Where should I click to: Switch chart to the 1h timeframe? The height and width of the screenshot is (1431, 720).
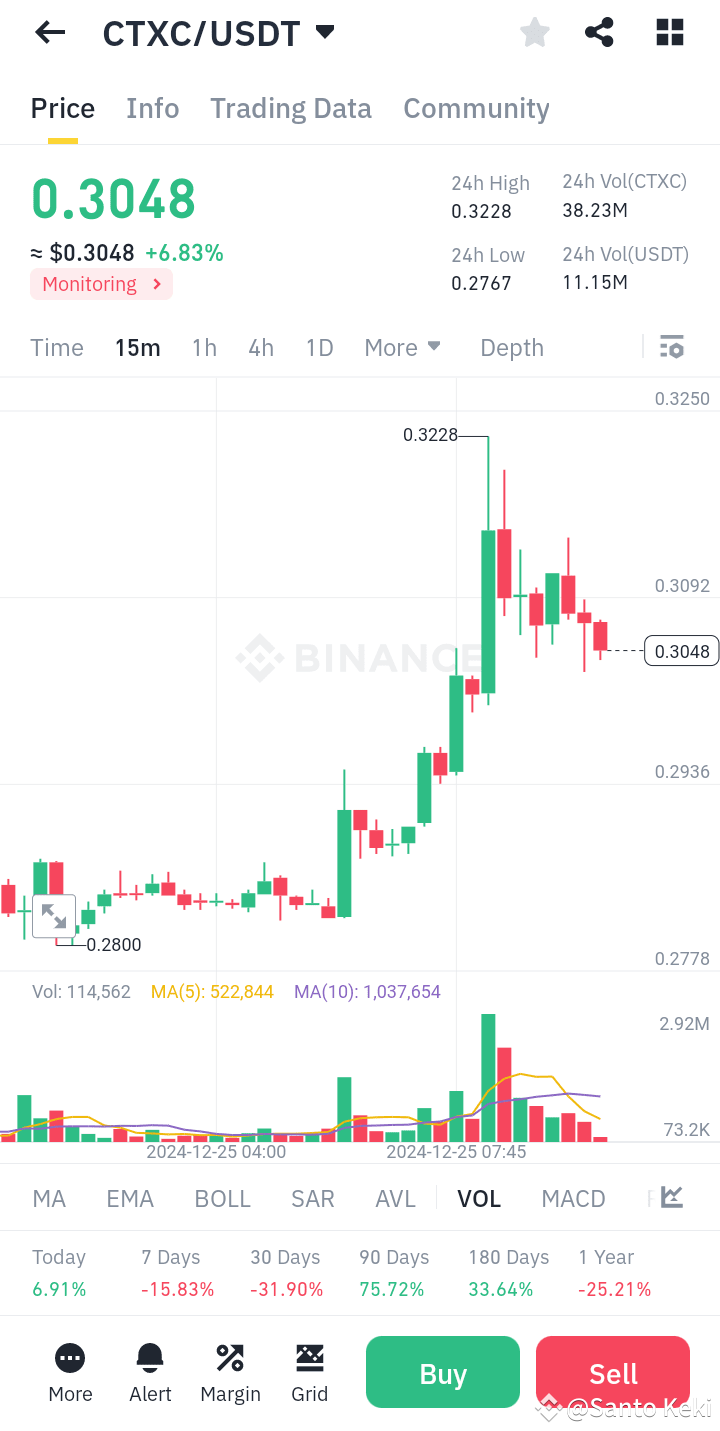204,347
